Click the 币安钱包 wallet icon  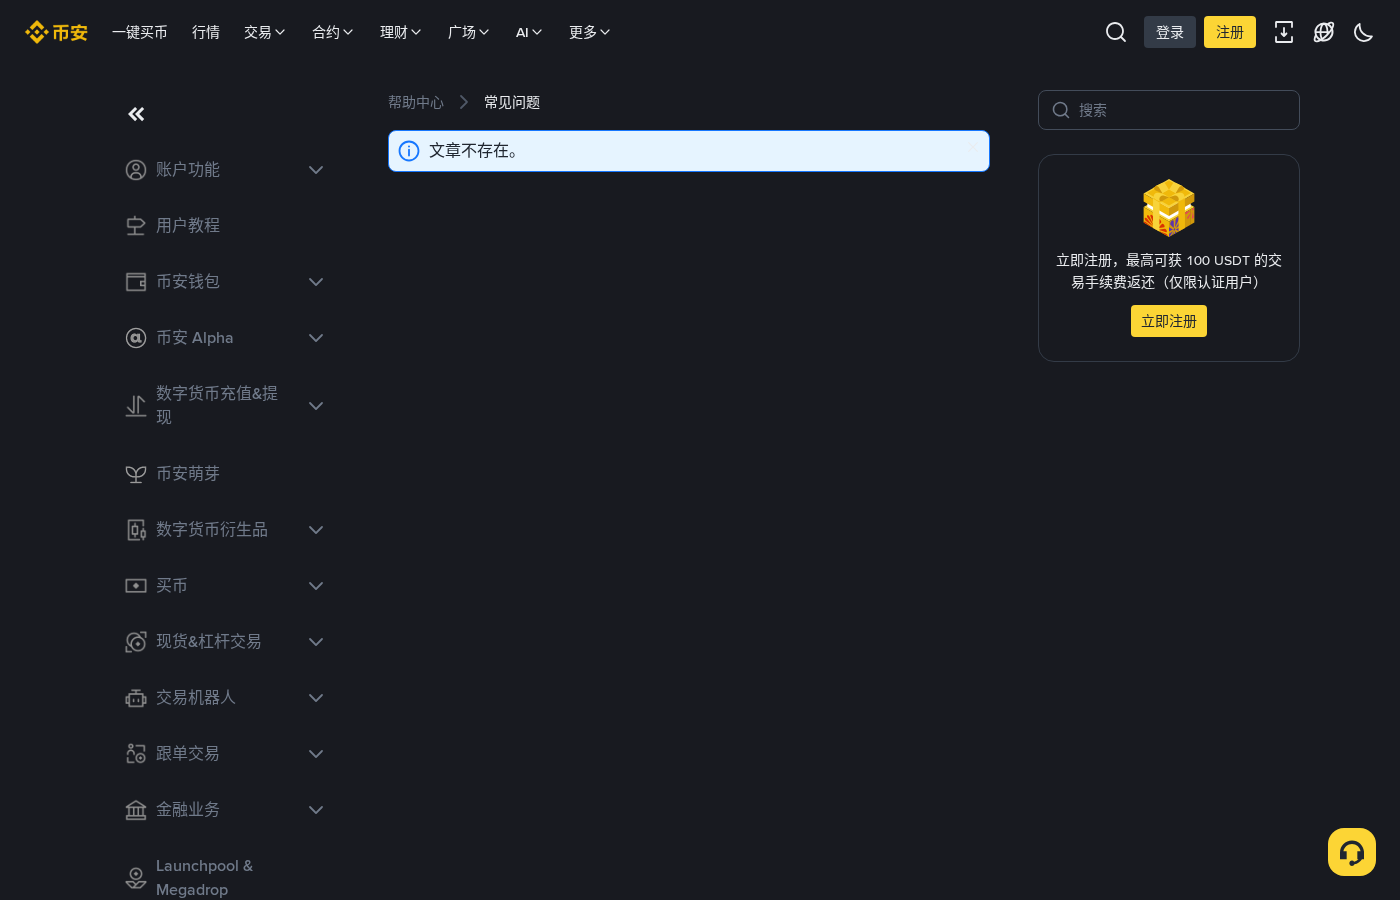click(x=136, y=282)
